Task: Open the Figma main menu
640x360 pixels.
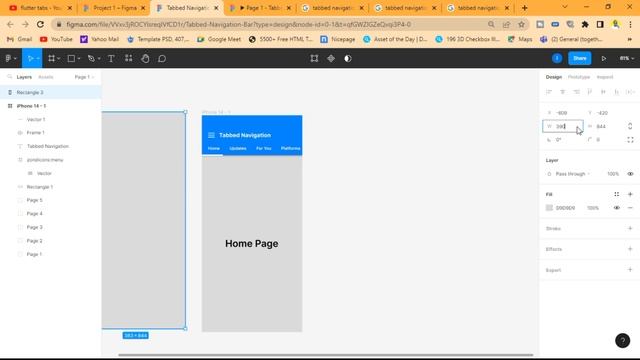Action: click(9, 58)
